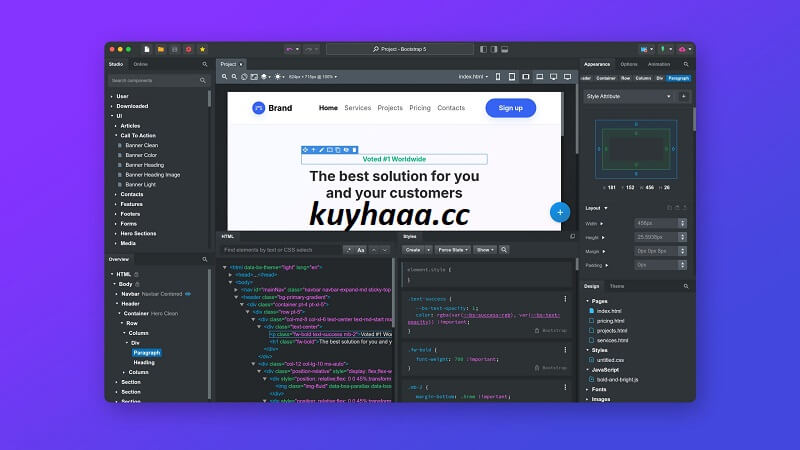Toggle the left panel layout icon
800x450 pixels.
(x=484, y=49)
